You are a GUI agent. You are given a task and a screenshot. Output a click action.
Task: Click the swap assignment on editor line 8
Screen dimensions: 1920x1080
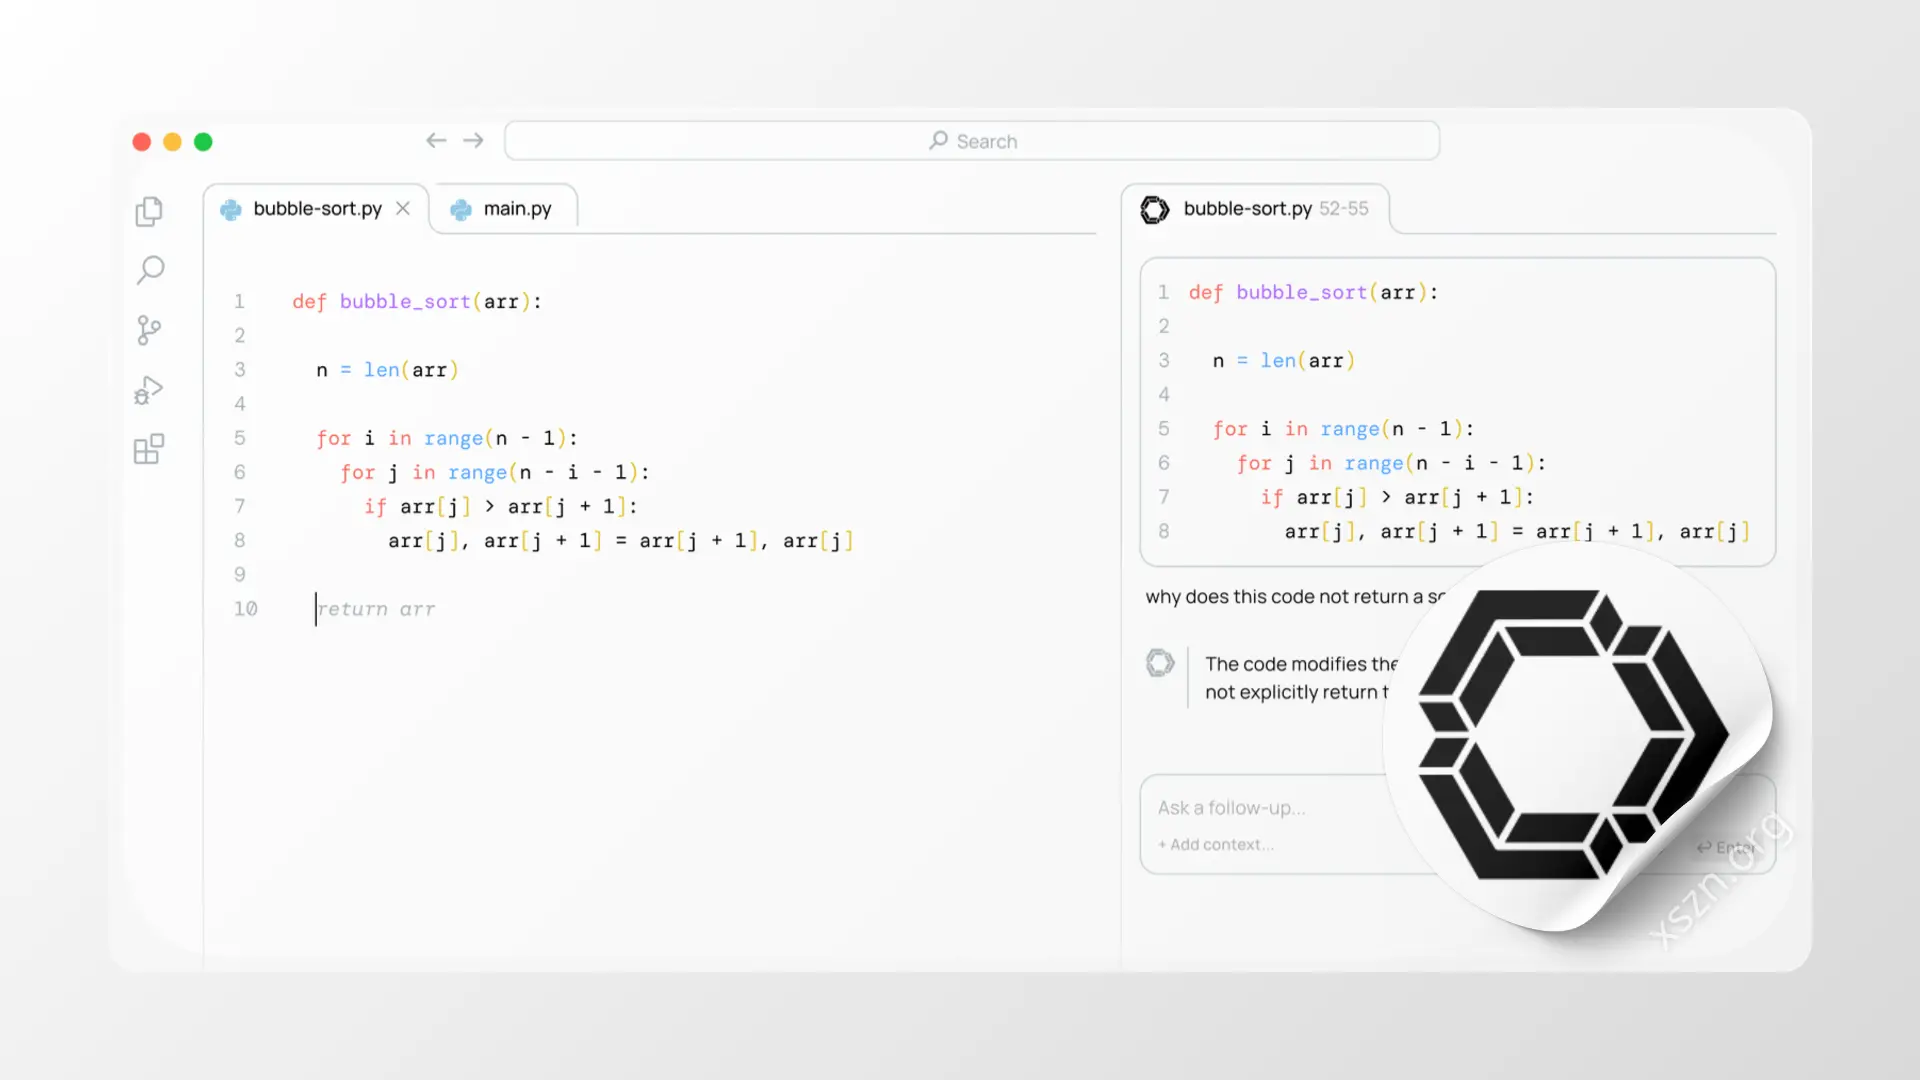tap(621, 541)
